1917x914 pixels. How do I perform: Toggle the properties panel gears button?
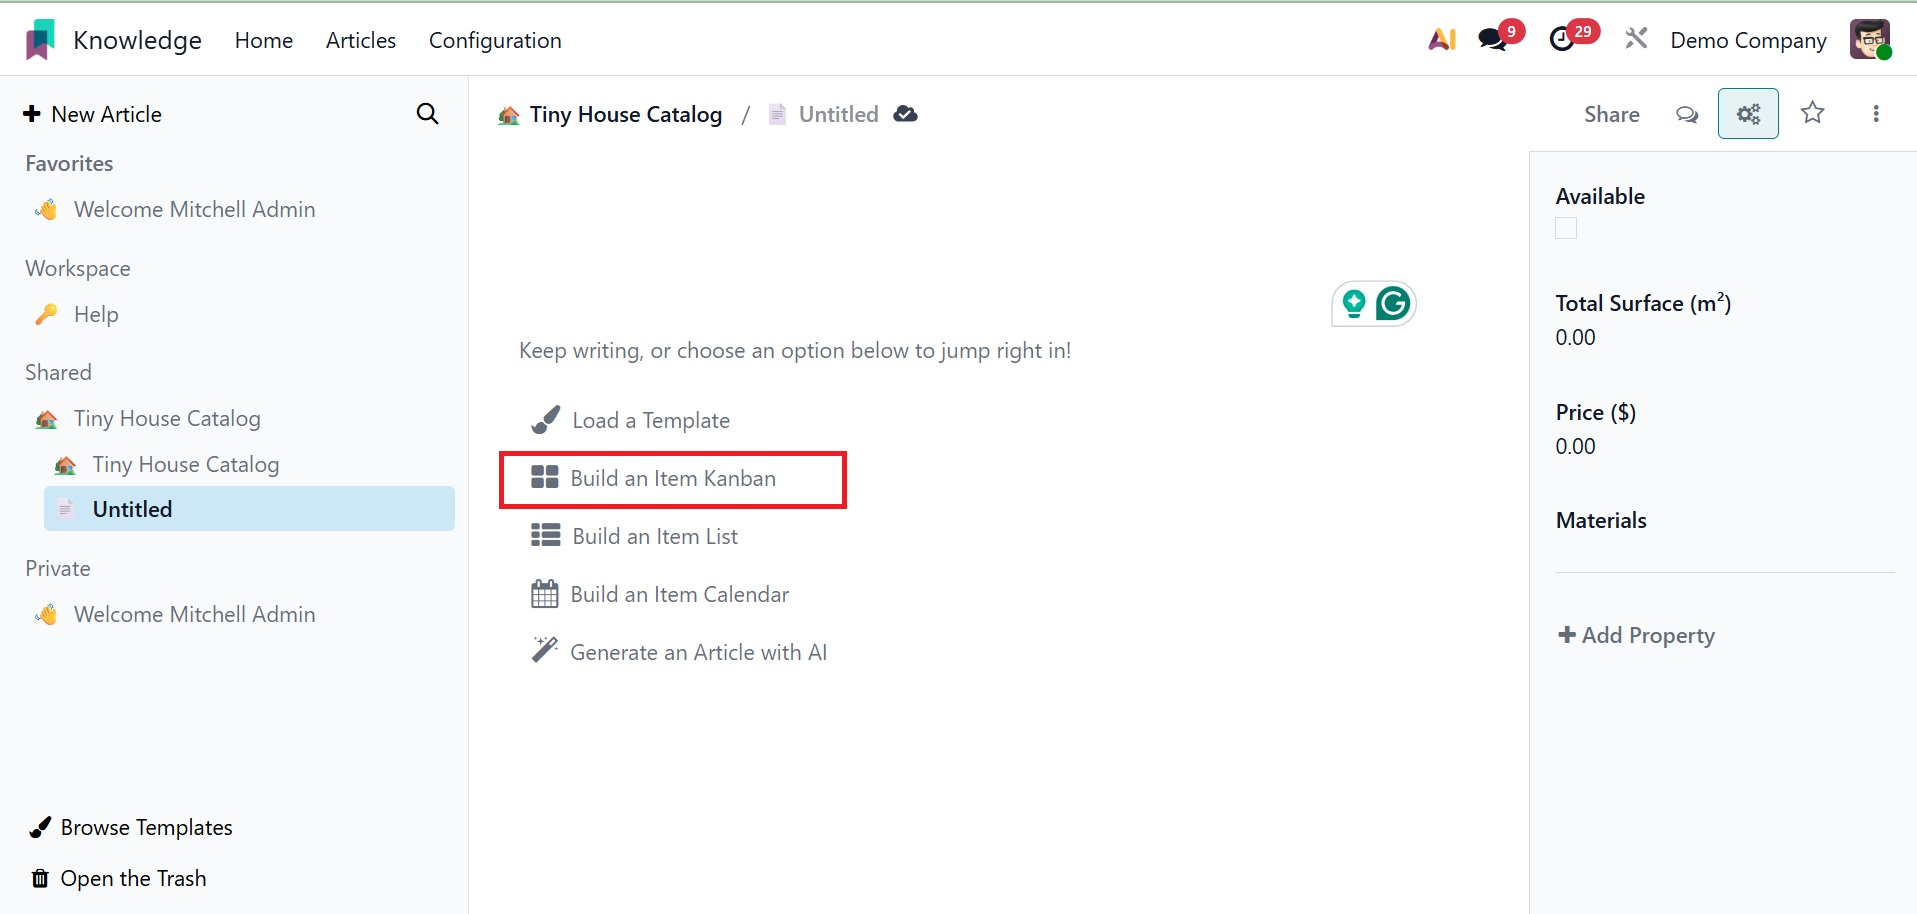point(1747,114)
